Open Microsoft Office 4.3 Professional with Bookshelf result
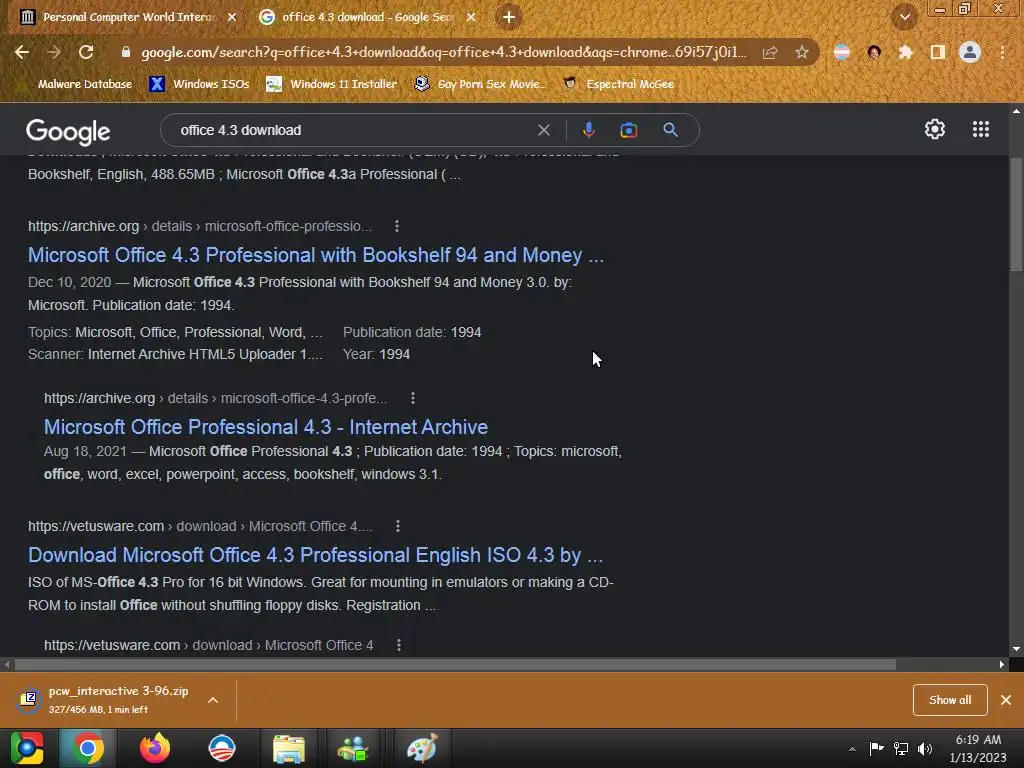The height and width of the screenshot is (768, 1024). coord(315,255)
